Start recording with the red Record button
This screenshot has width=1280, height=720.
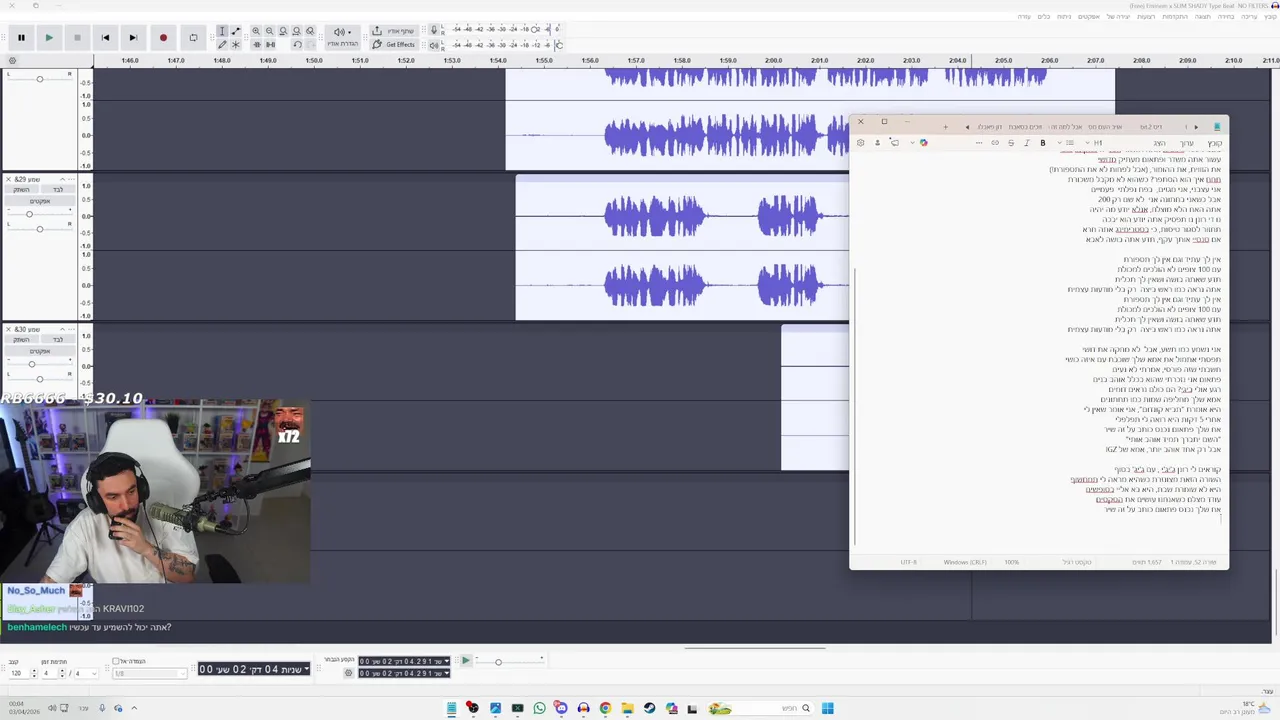(163, 38)
